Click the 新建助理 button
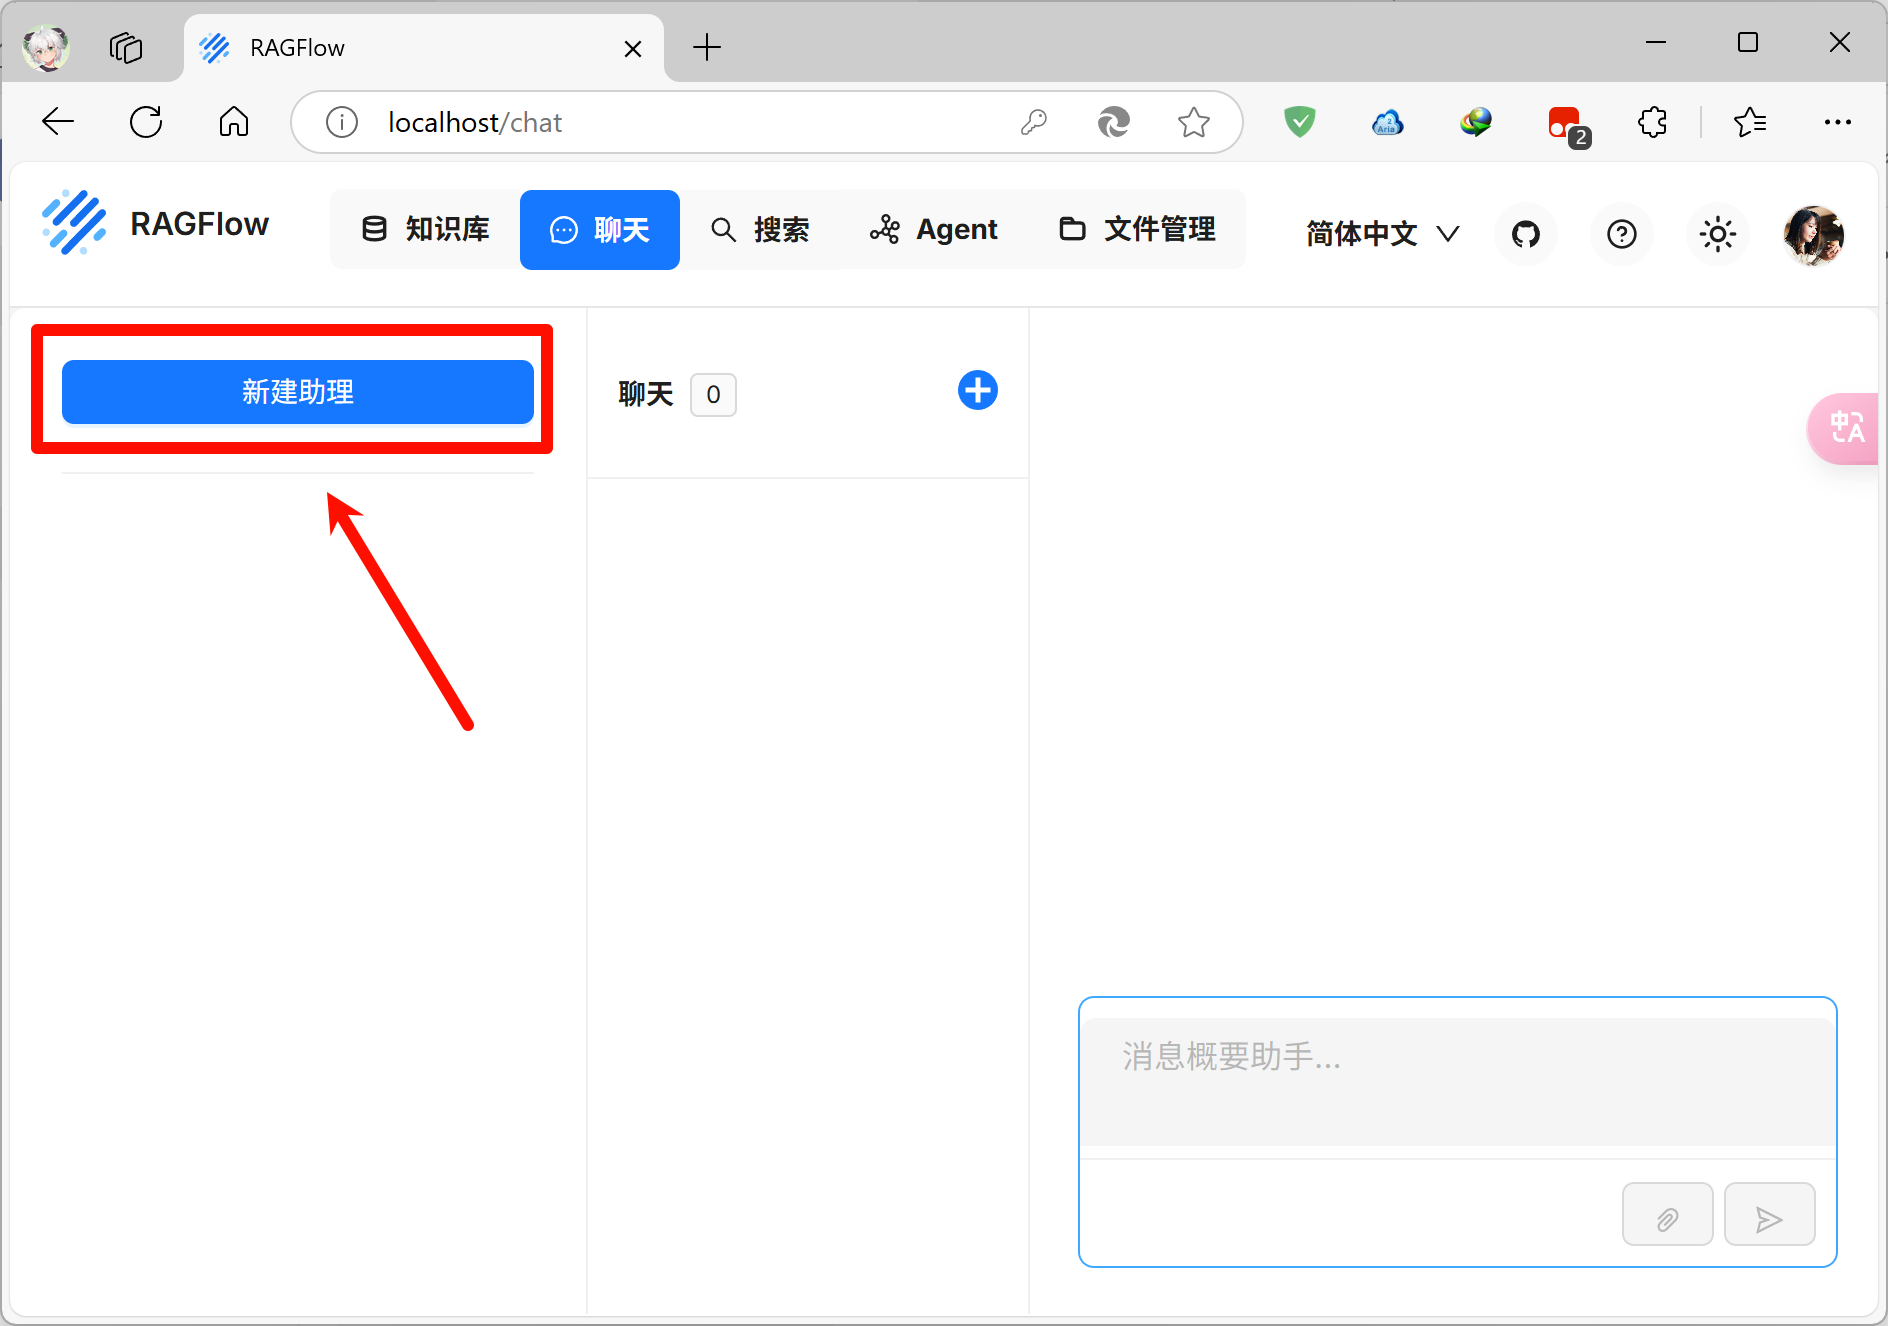 click(x=297, y=392)
